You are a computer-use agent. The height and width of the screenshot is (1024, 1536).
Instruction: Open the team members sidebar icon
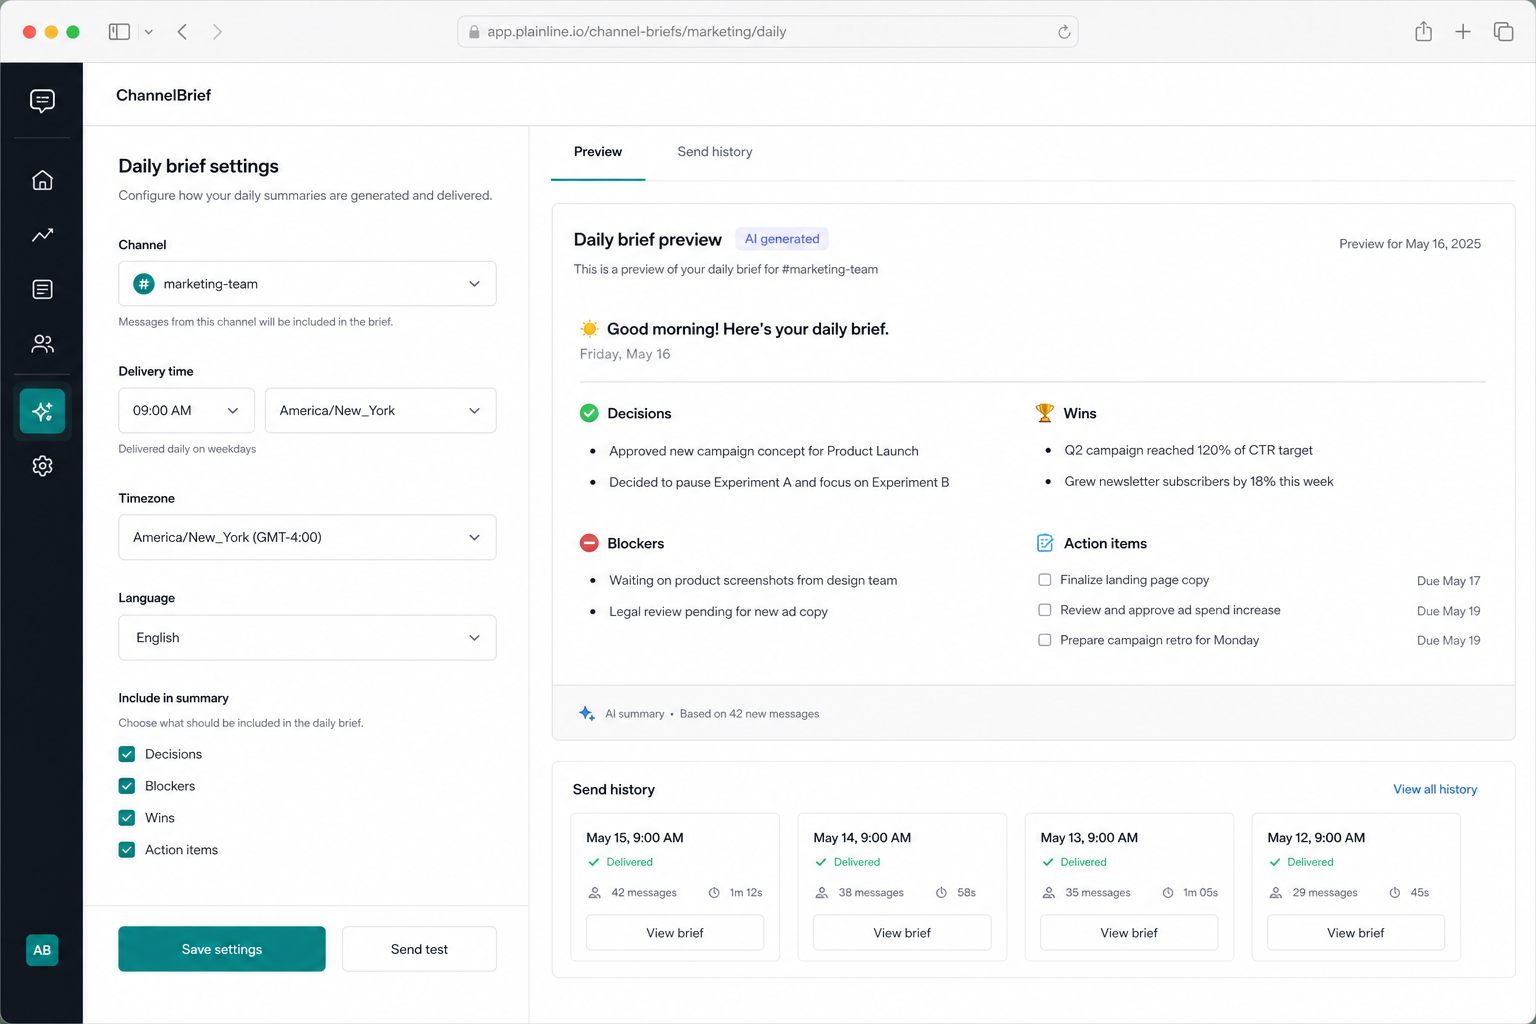[x=42, y=344]
